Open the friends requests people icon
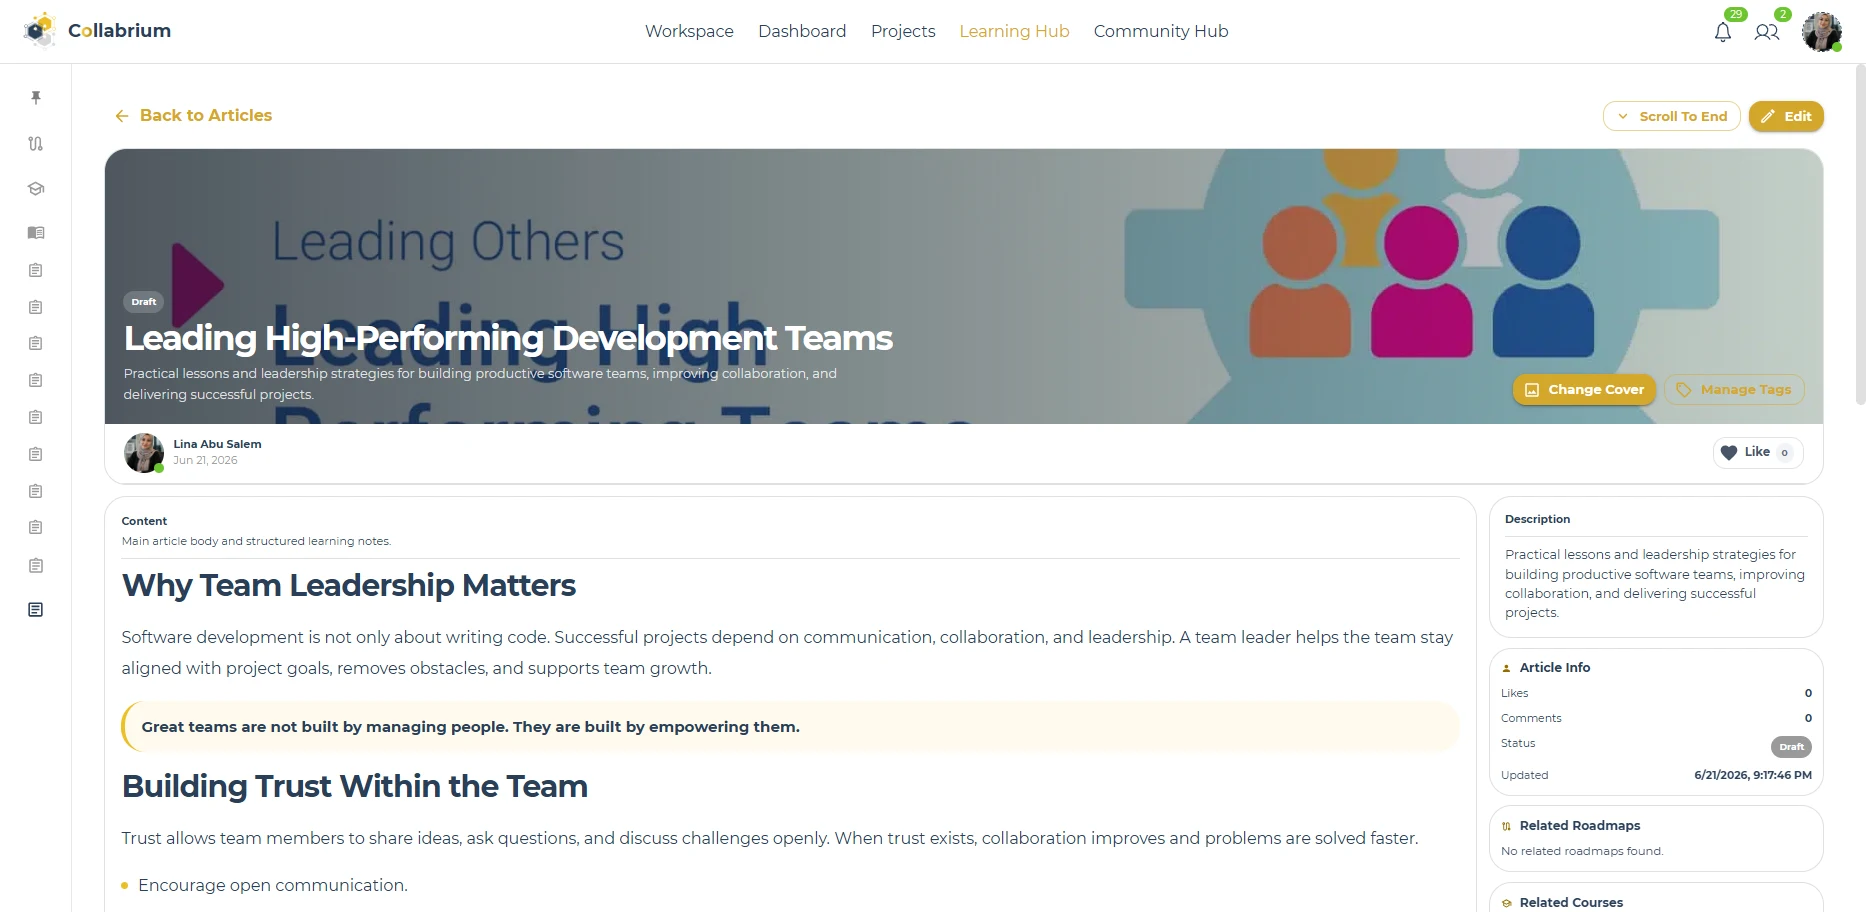 coord(1767,32)
